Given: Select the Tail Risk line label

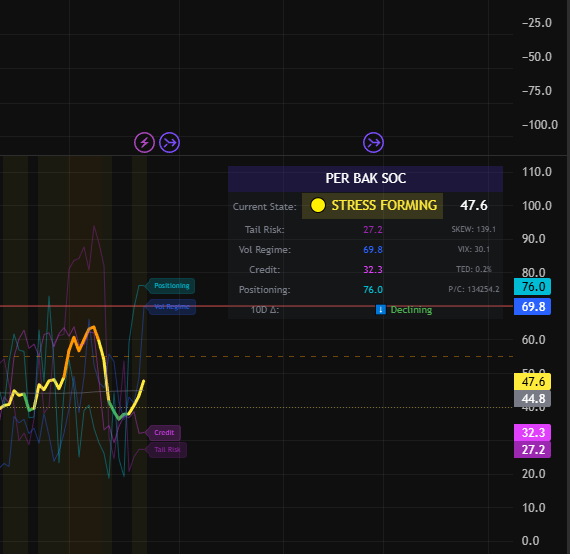Looking at the screenshot, I should [x=167, y=450].
